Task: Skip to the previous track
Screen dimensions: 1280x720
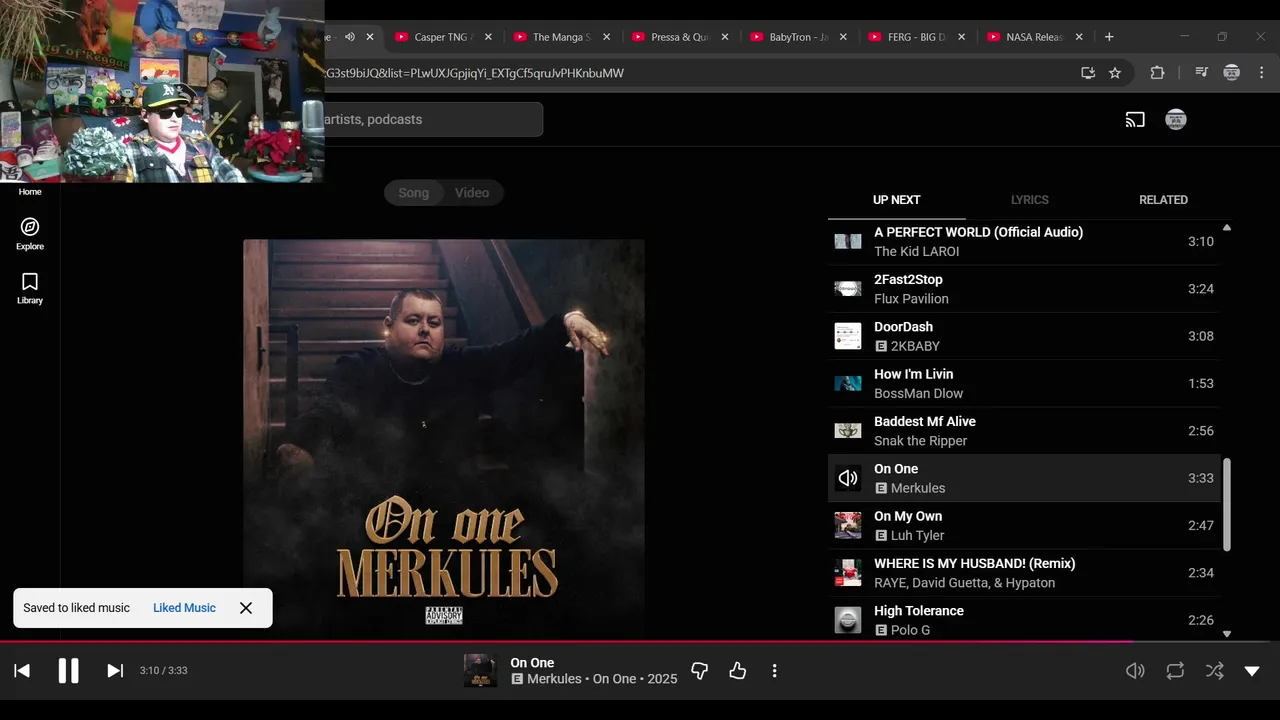Action: (22, 671)
